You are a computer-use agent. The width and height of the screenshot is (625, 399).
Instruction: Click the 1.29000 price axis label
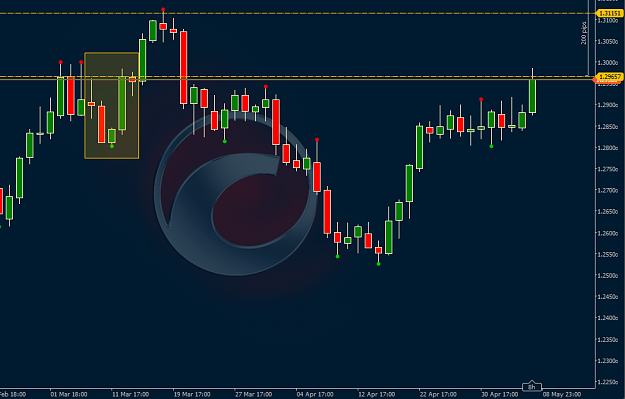(x=608, y=105)
